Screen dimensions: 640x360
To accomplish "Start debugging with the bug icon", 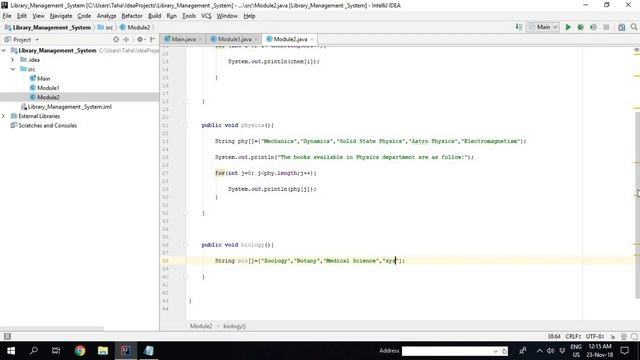I will coord(580,27).
